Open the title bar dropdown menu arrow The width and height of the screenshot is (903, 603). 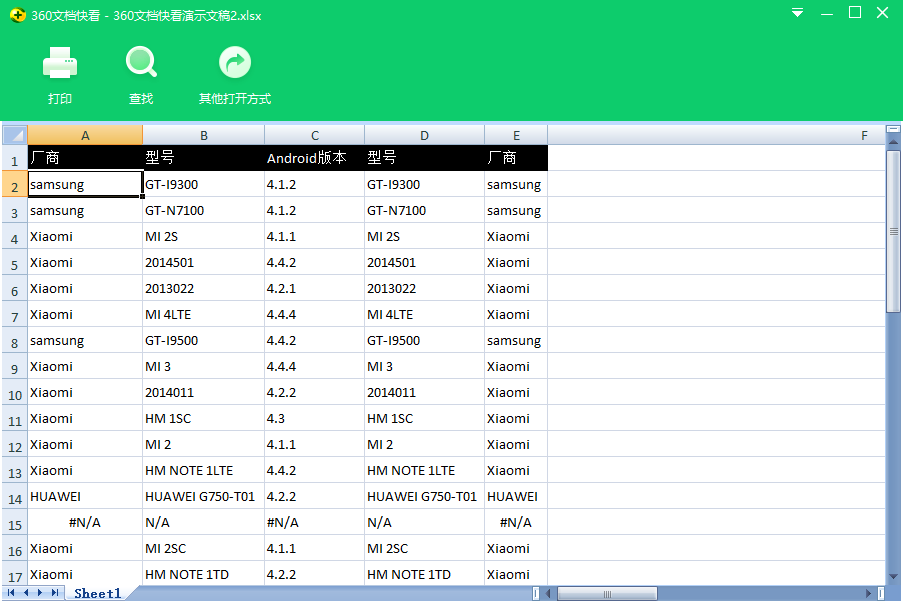point(798,13)
